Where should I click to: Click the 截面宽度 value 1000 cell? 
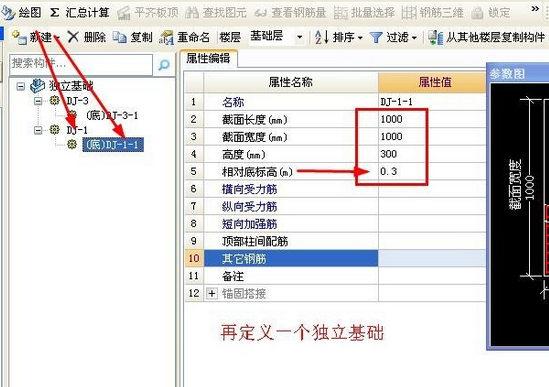pyautogui.click(x=432, y=137)
